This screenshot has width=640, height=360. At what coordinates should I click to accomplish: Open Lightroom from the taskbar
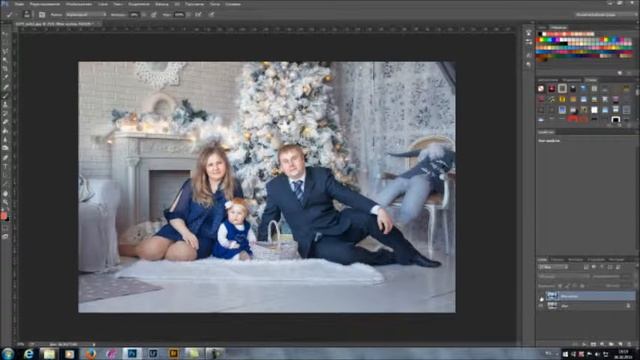[153, 353]
